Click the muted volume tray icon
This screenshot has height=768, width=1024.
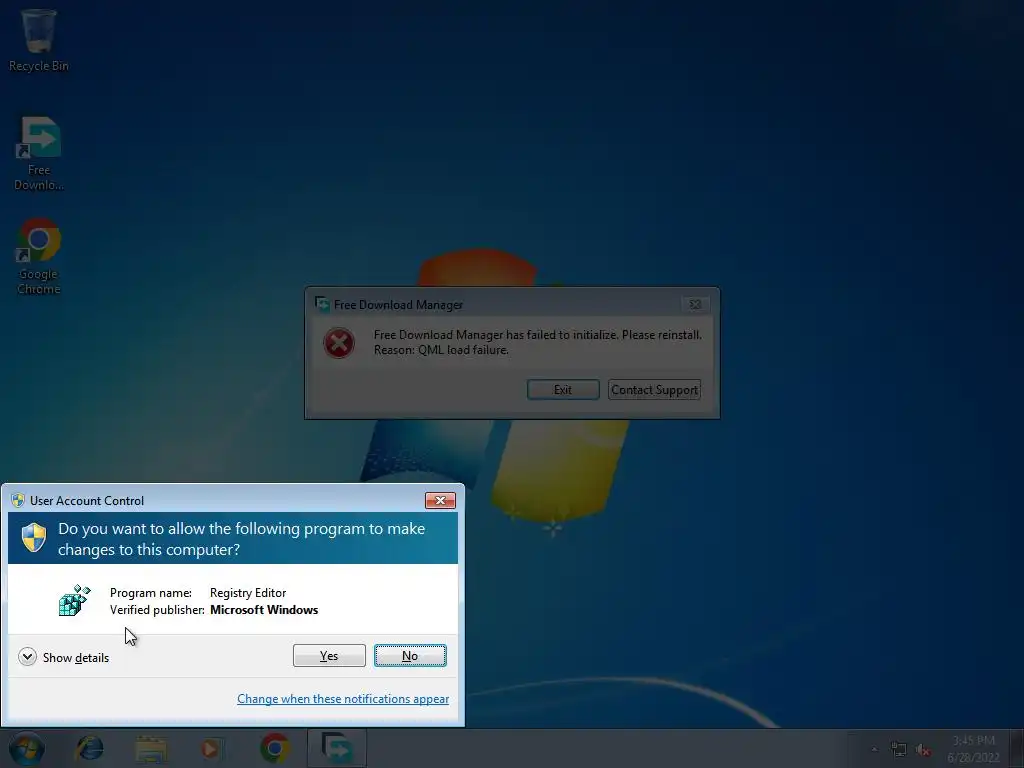click(923, 750)
